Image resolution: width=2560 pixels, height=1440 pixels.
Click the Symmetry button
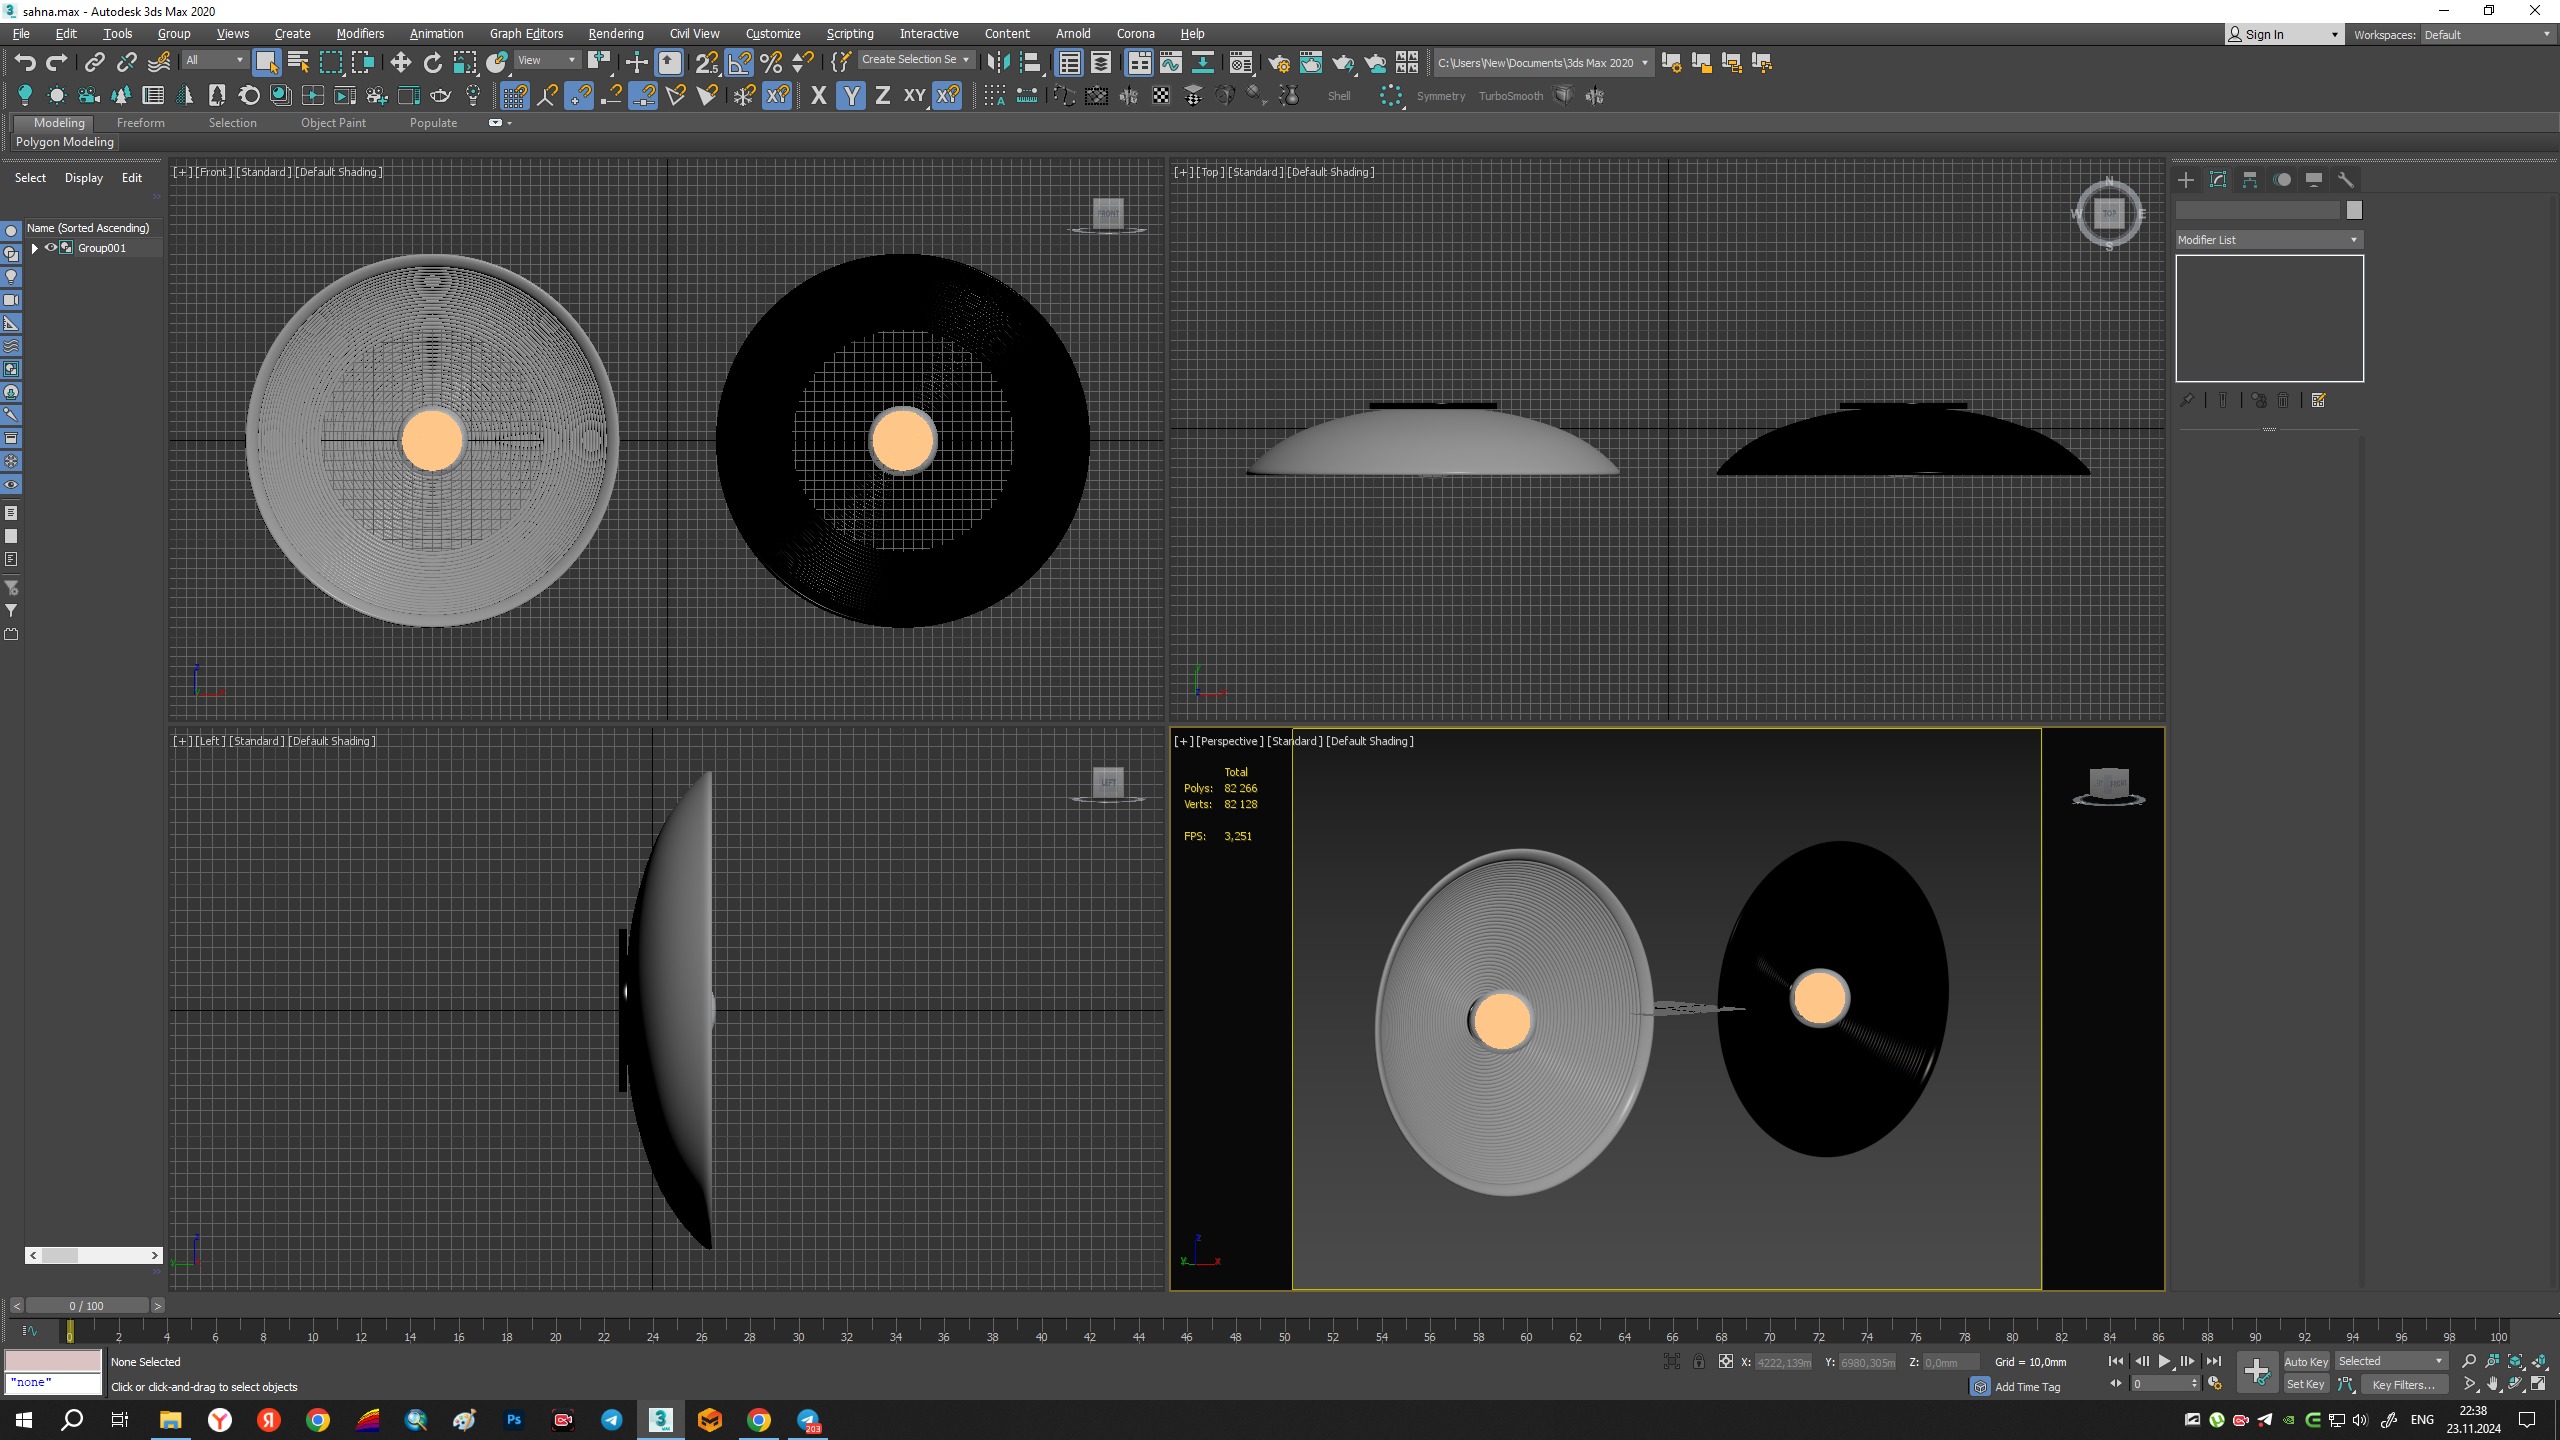[1440, 96]
